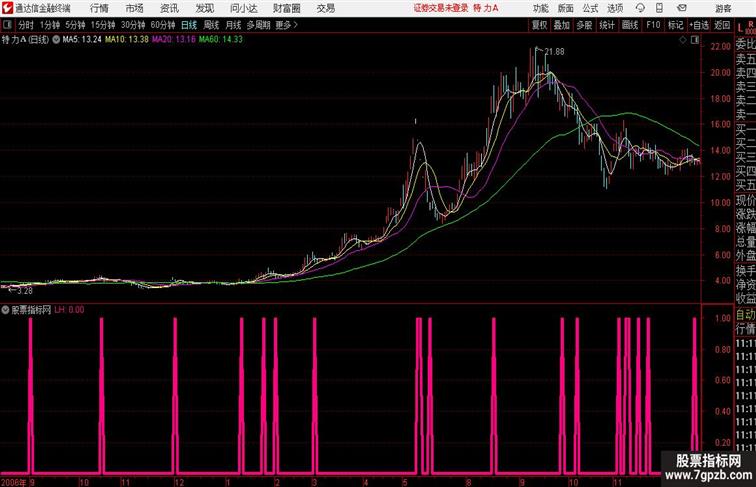Click the red 特力A stock name in title bar

click(486, 8)
